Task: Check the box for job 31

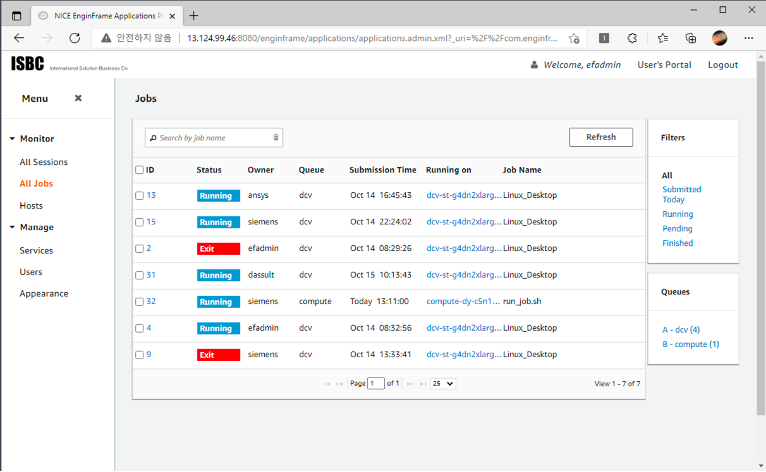Action: [x=139, y=276]
